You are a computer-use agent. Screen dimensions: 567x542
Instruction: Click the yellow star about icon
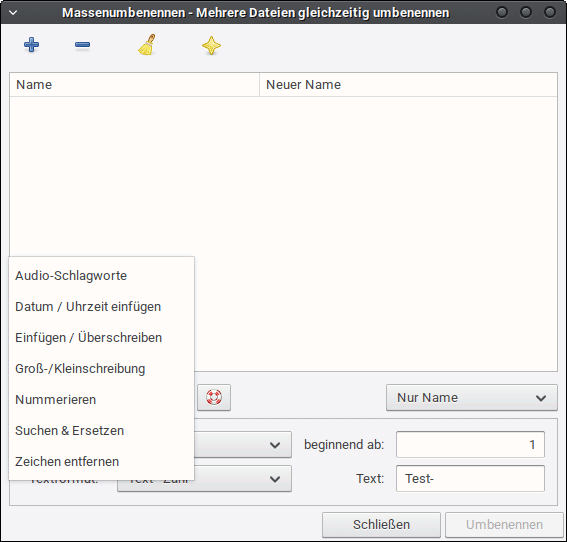(x=211, y=46)
